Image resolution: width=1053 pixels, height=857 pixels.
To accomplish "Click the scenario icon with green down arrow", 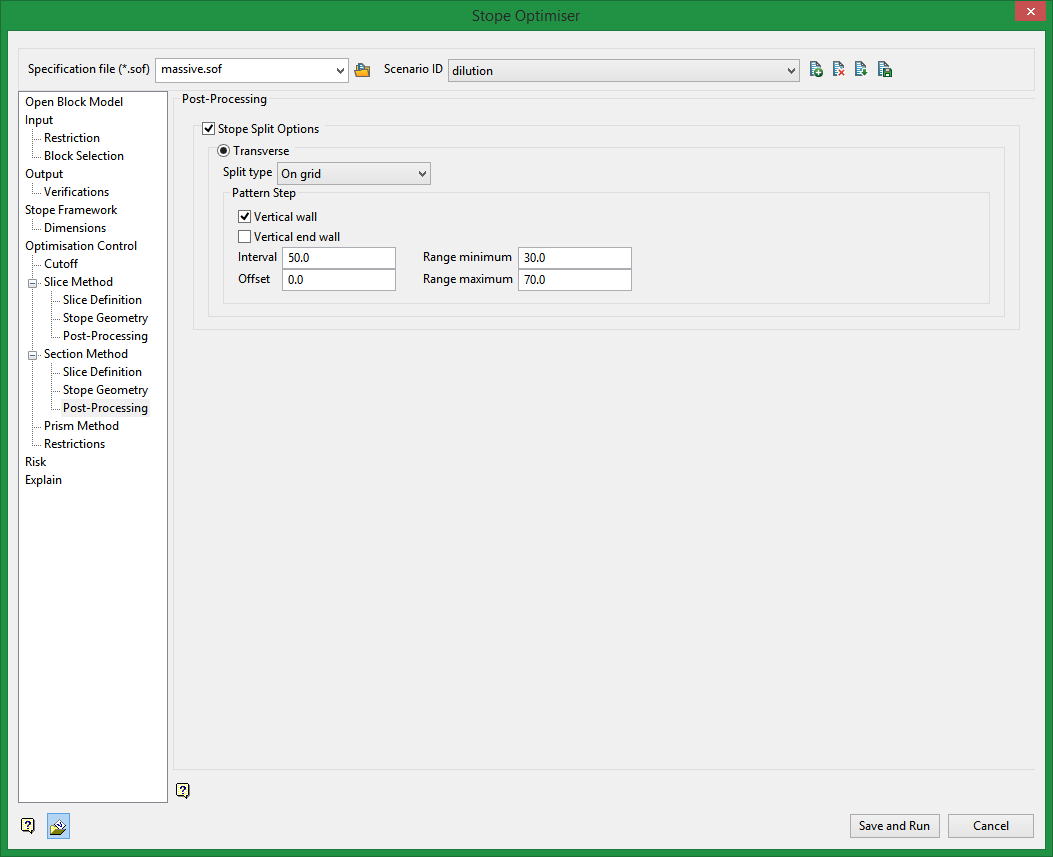I will [x=861, y=70].
